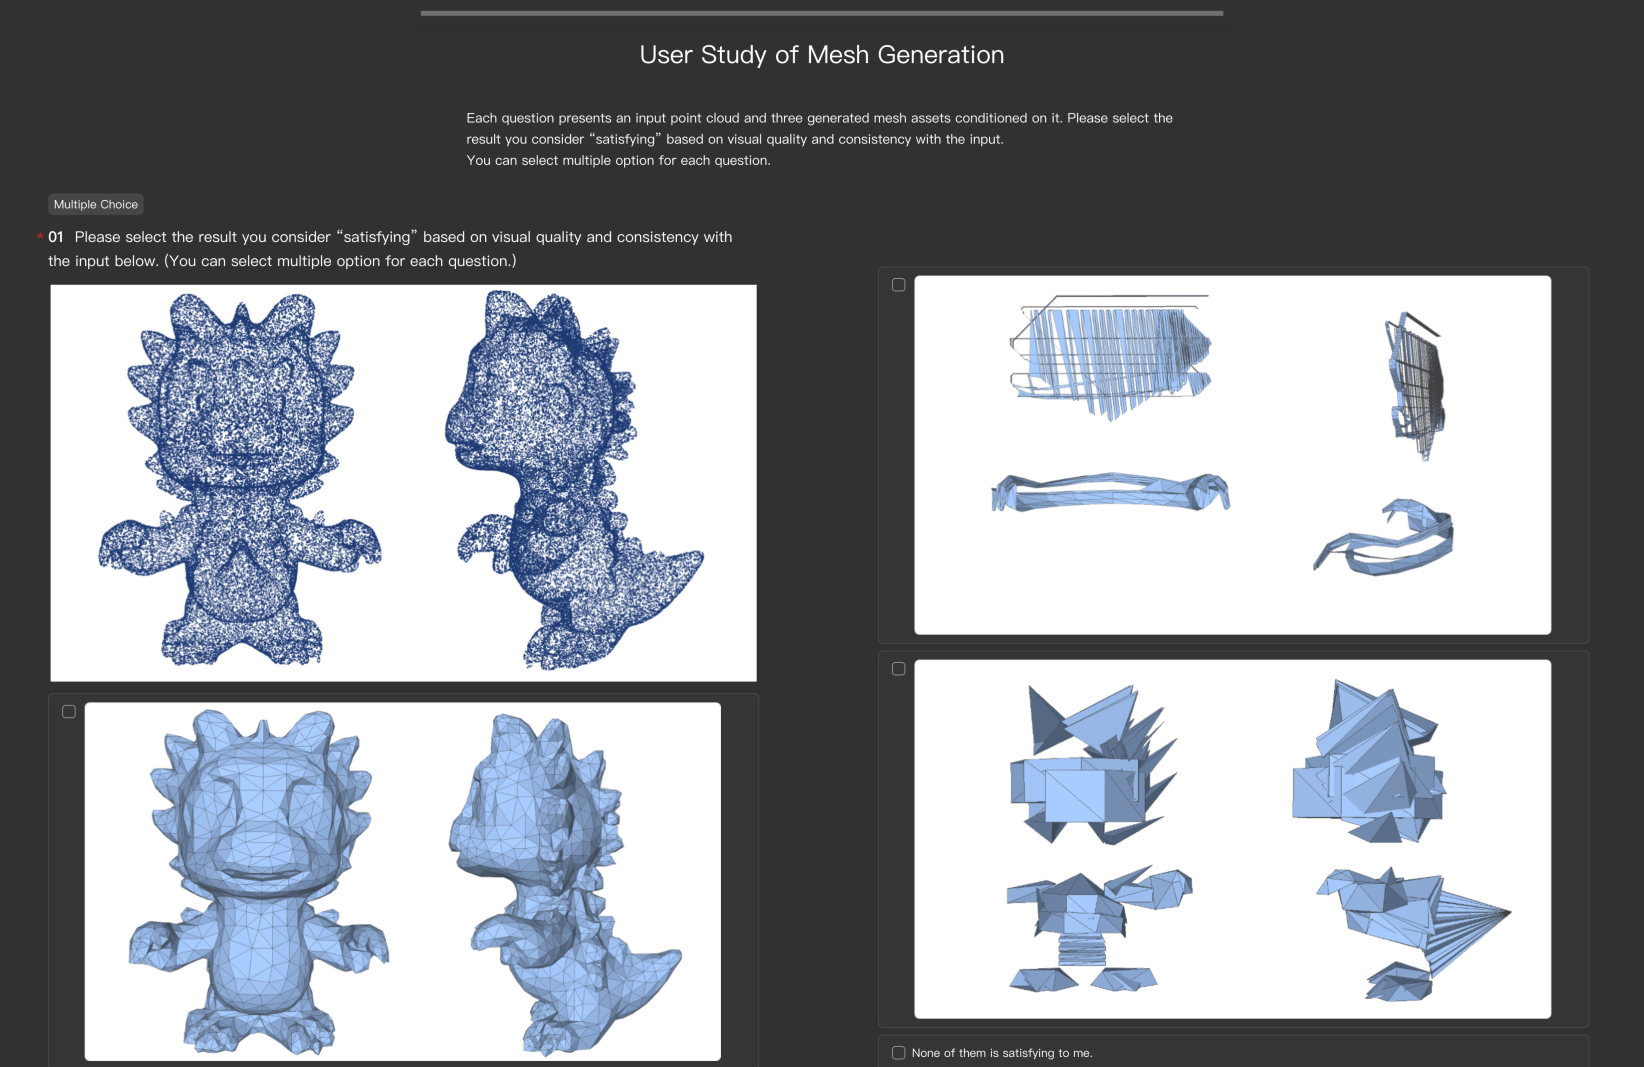Tick the checkbox beside the blocky angular mesh
Screen dimensions: 1644x1067
click(x=899, y=669)
